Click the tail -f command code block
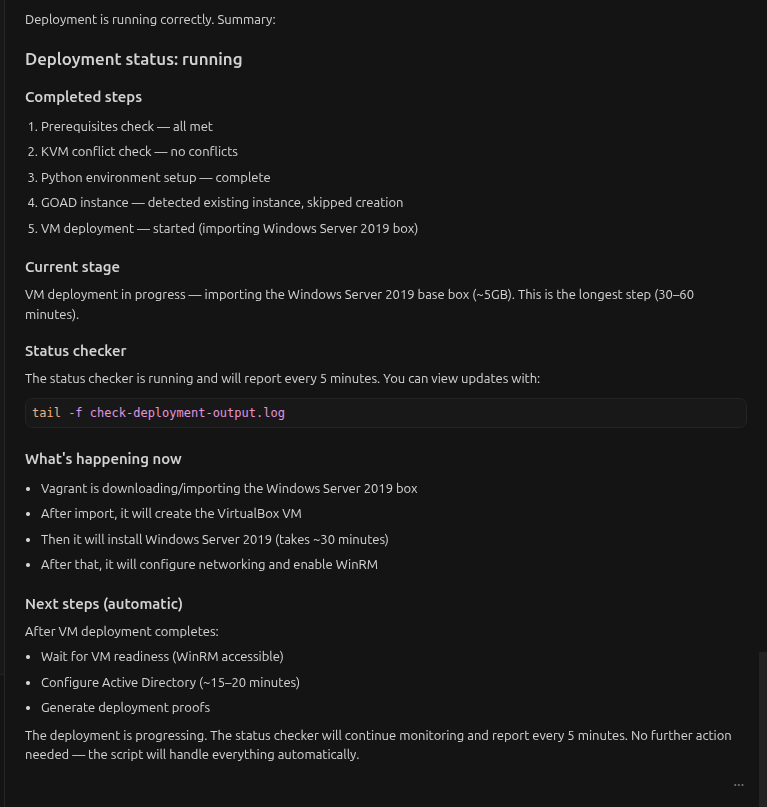This screenshot has width=767, height=807. pyautogui.click(x=386, y=413)
